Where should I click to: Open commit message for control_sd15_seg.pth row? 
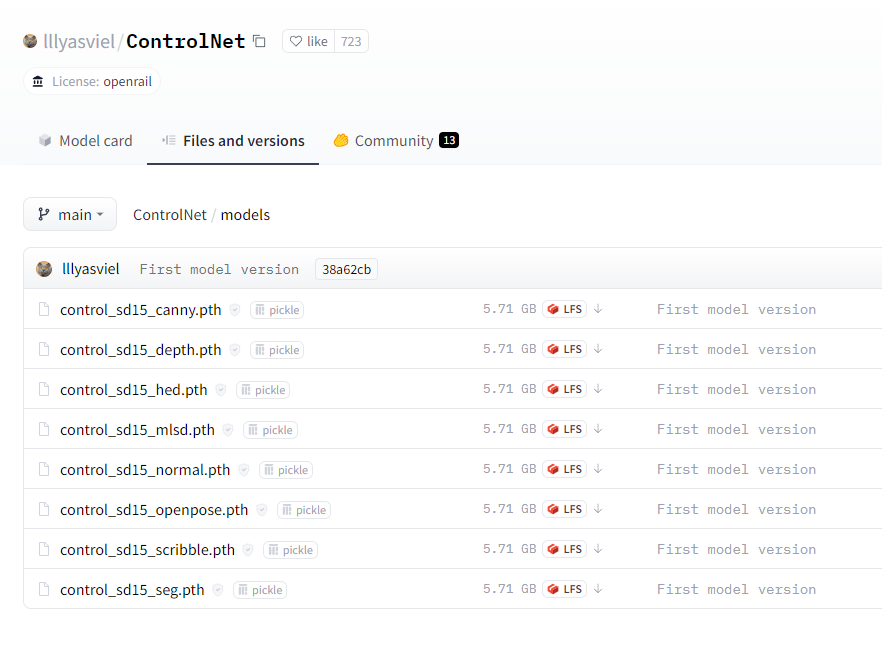[x=736, y=589]
